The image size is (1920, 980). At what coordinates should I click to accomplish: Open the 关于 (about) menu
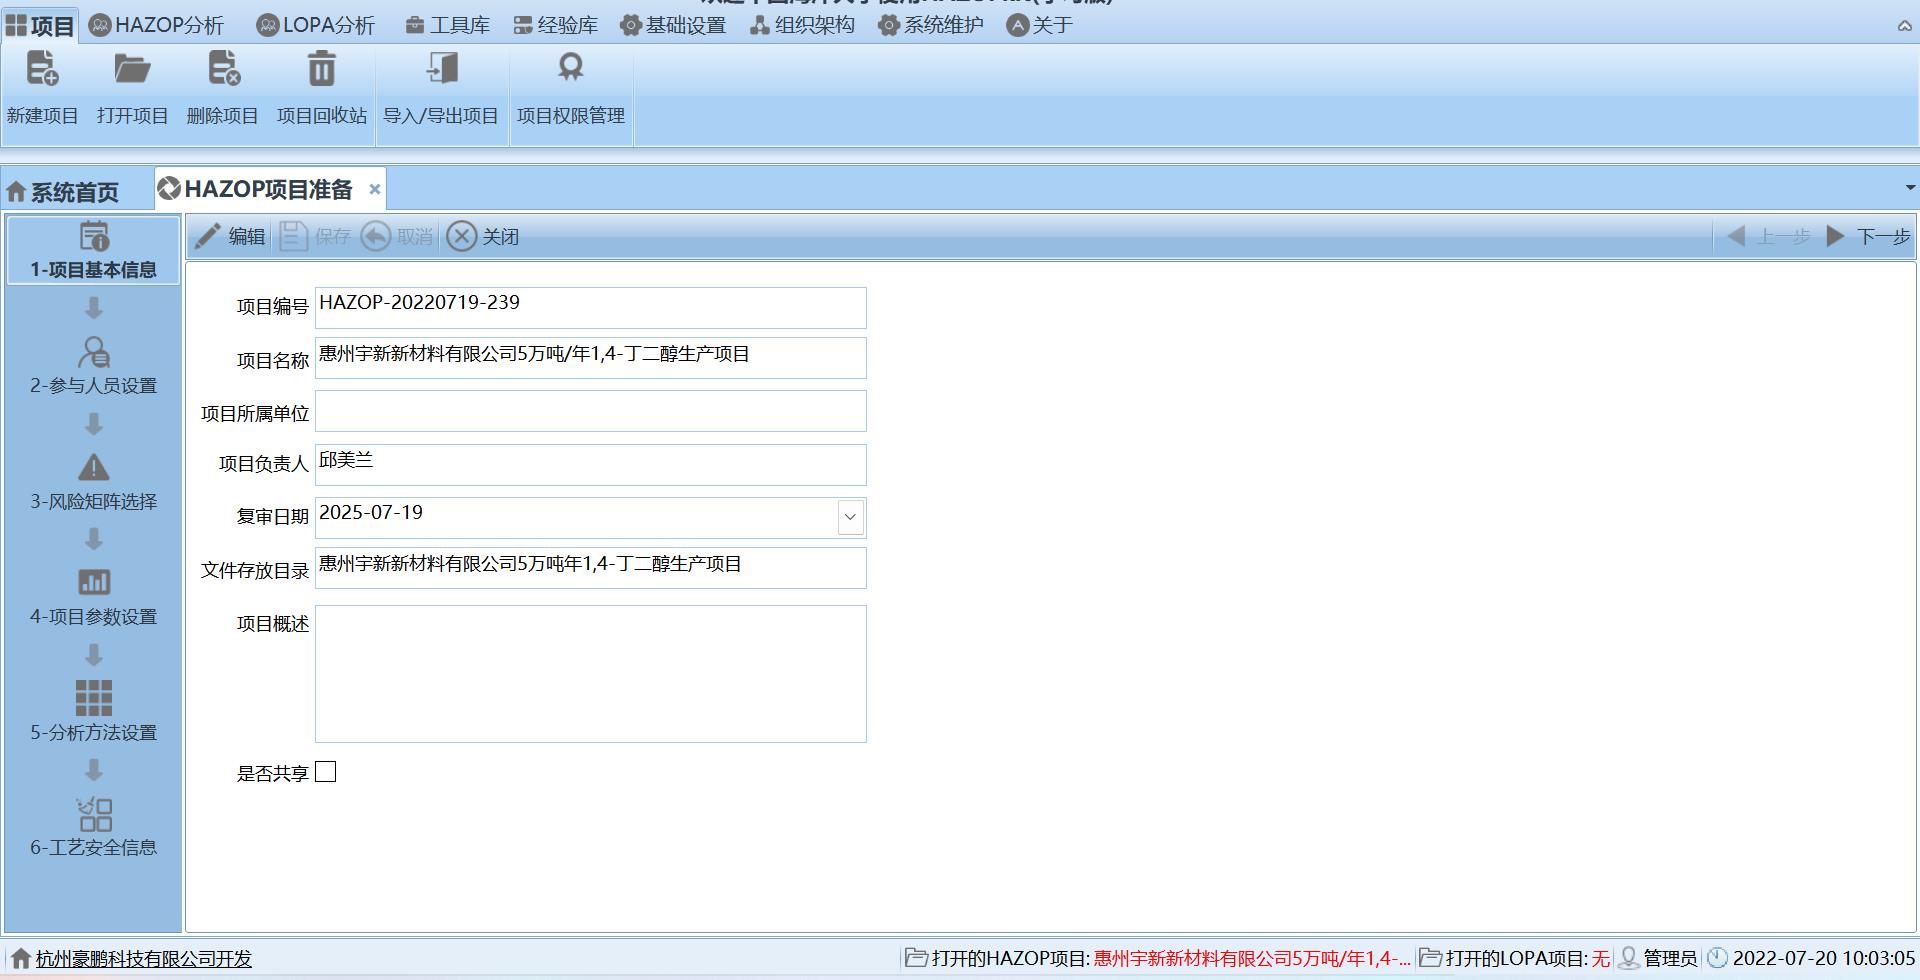click(1040, 26)
